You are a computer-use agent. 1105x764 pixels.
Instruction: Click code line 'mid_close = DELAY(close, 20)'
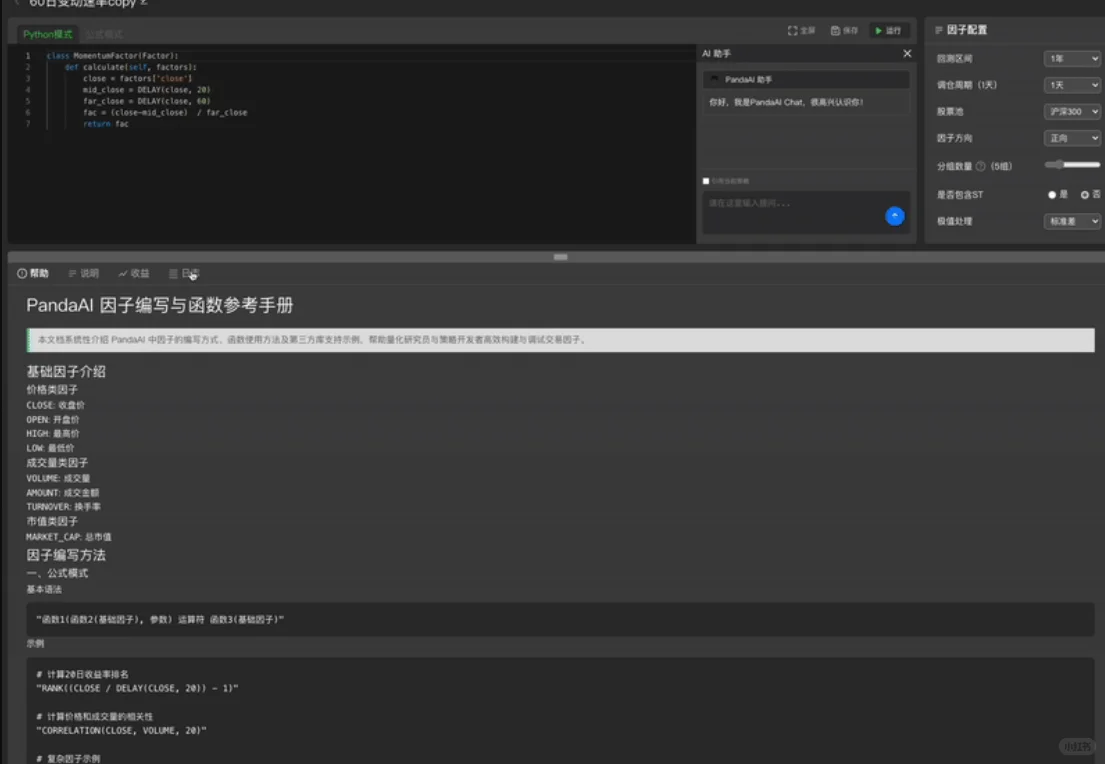[147, 90]
